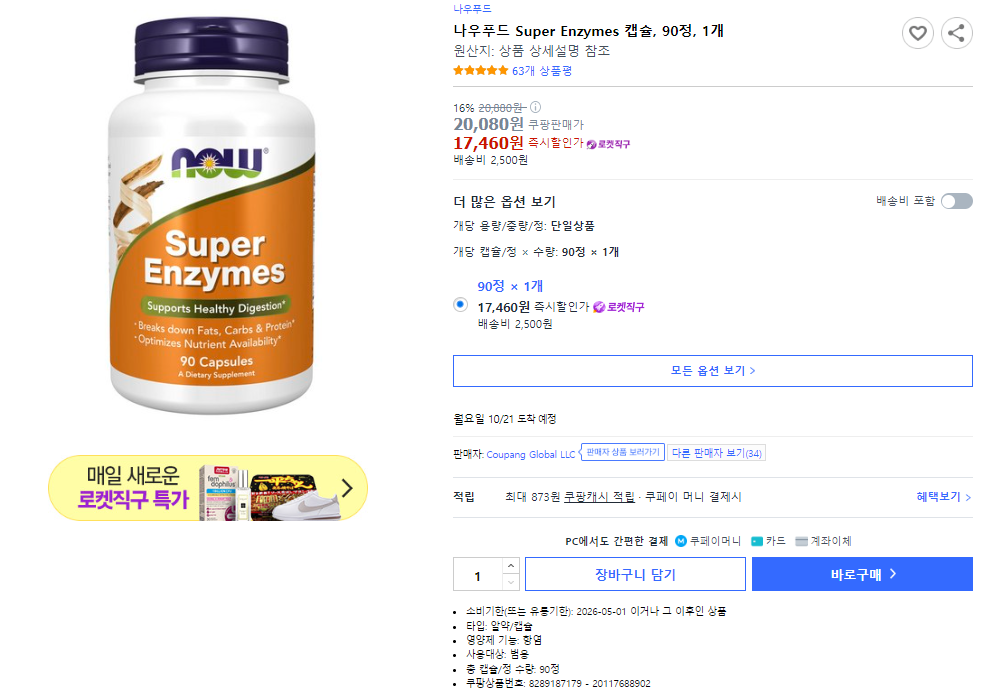The image size is (981, 697).
Task: Click the five-star rating stars
Action: (481, 71)
